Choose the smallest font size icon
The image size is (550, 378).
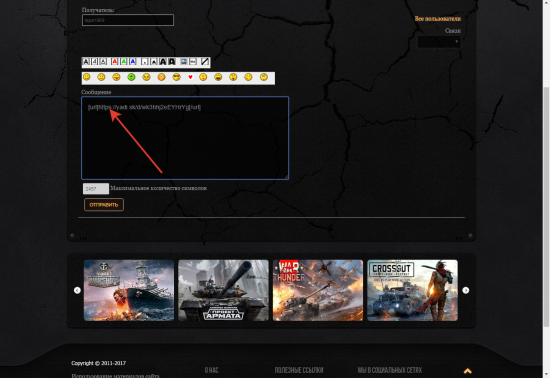pos(145,62)
